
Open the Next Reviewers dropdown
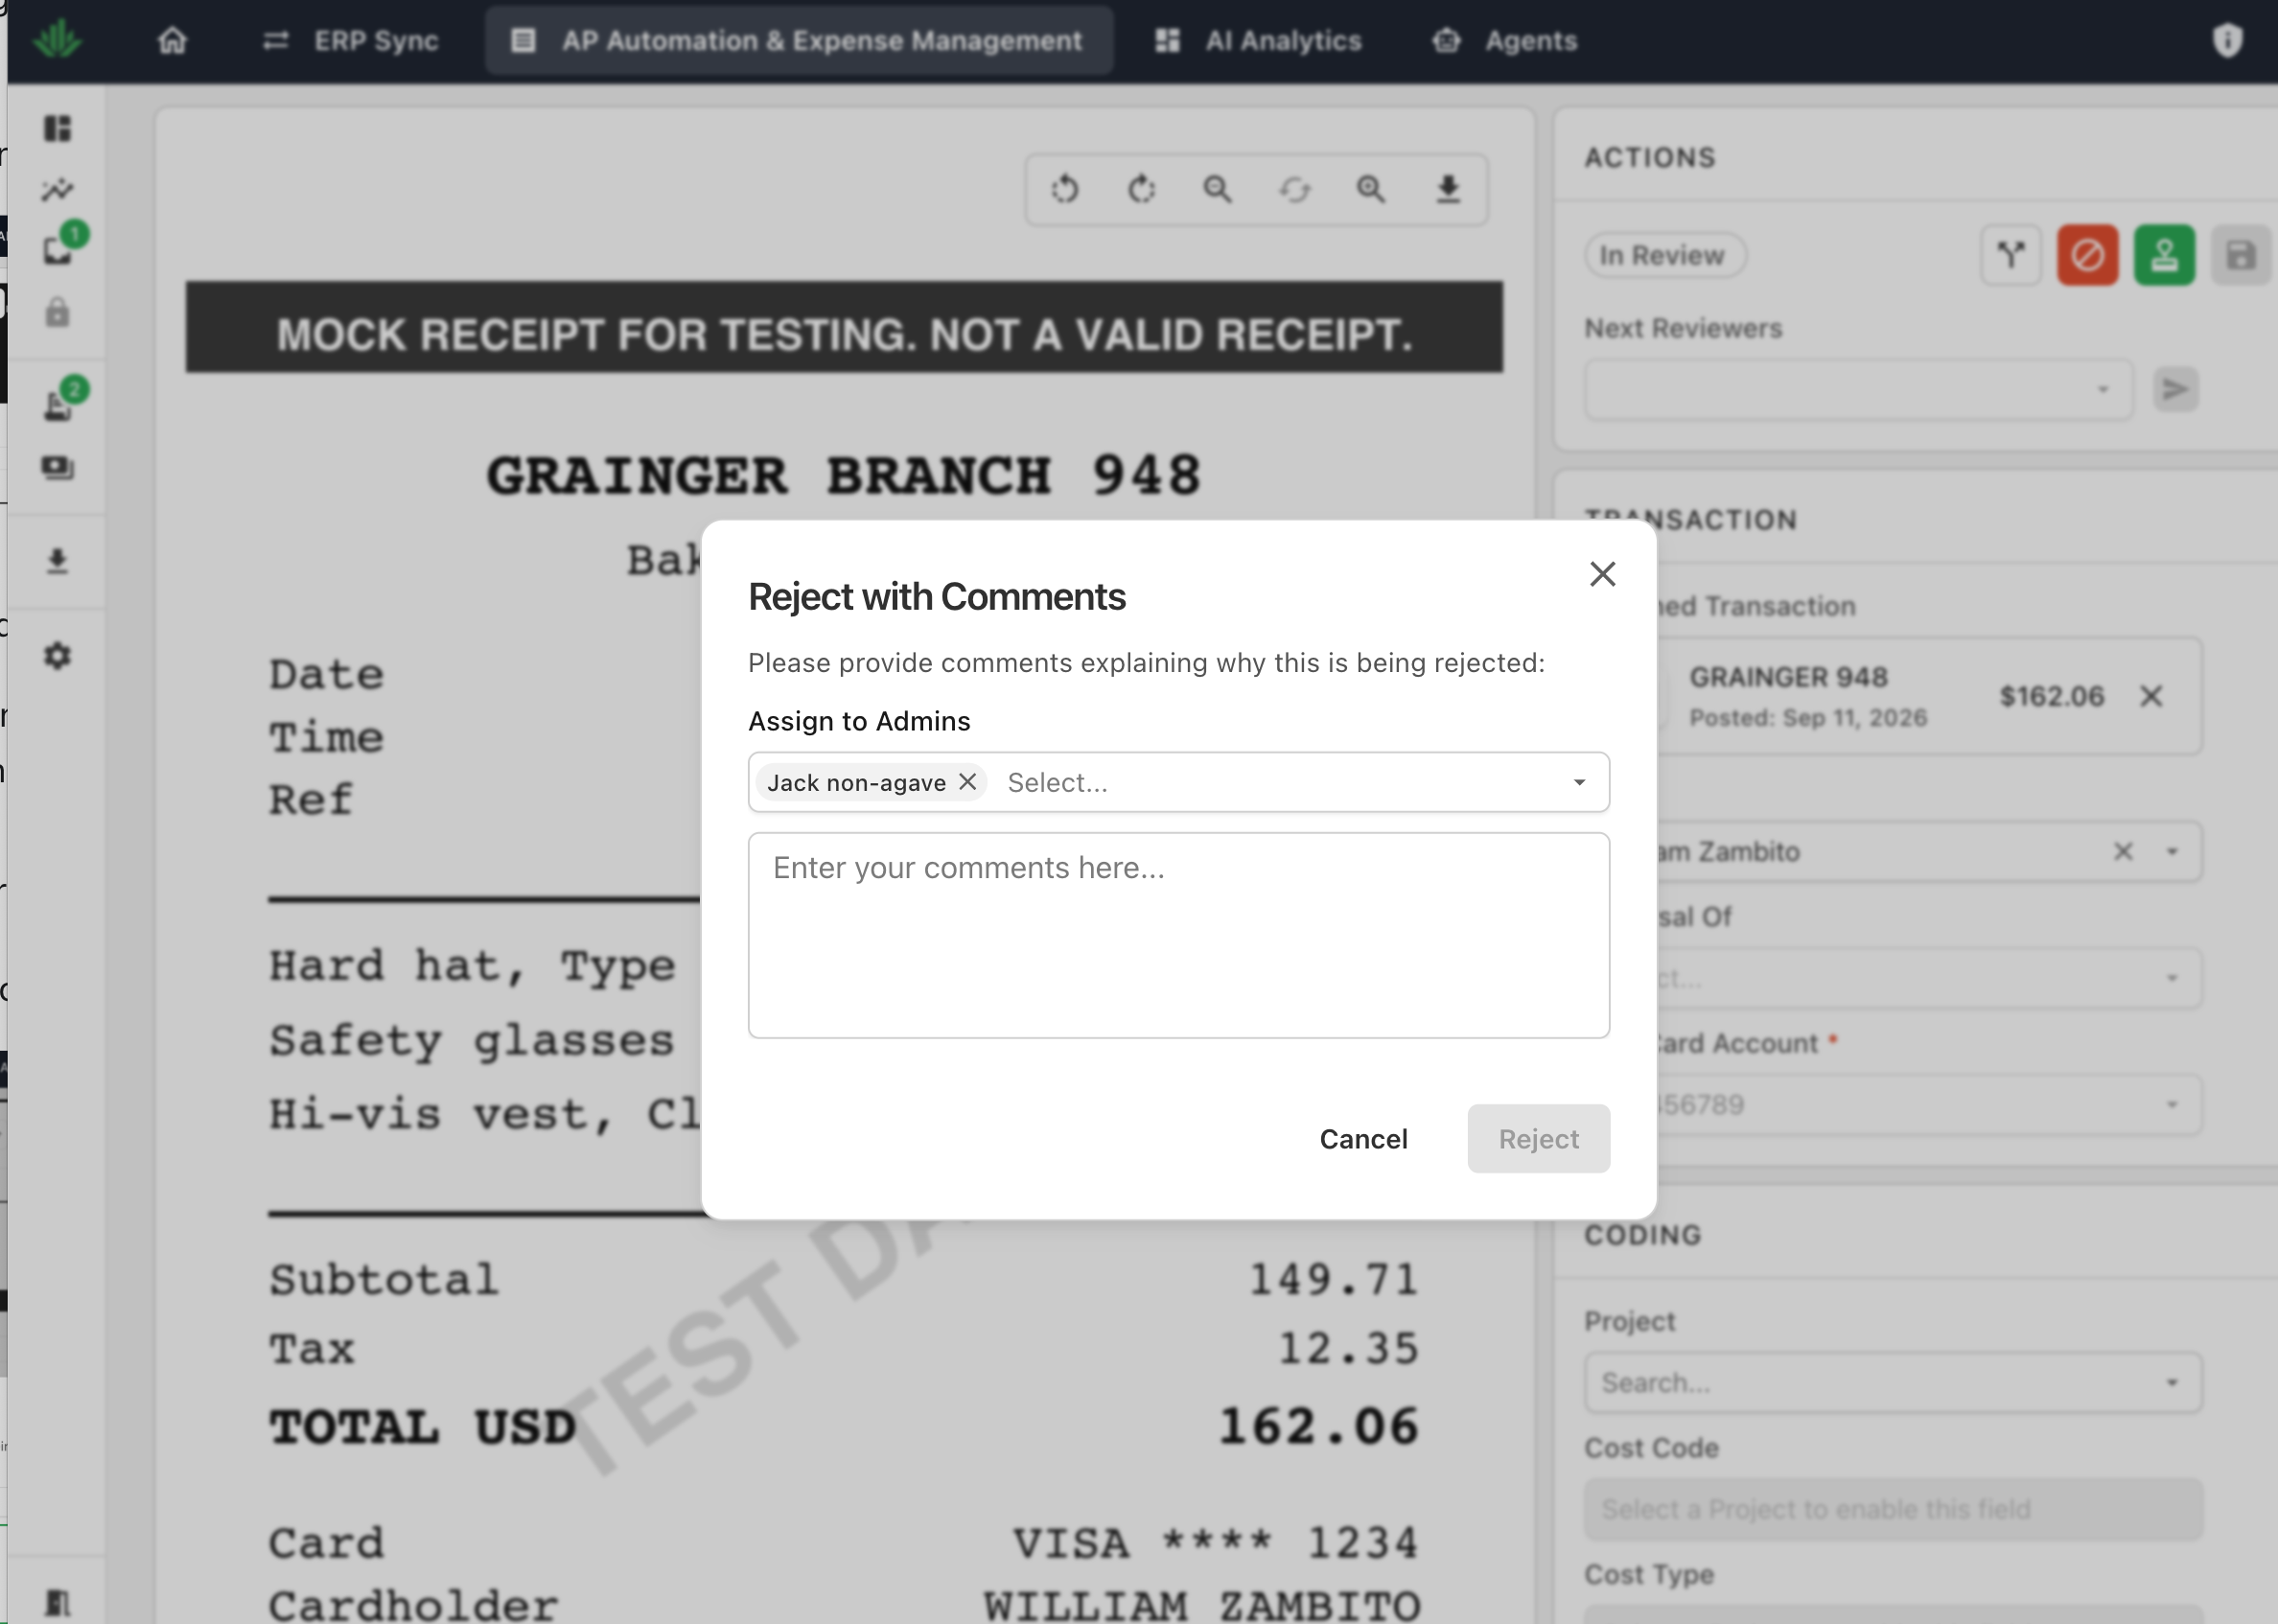tap(1858, 389)
